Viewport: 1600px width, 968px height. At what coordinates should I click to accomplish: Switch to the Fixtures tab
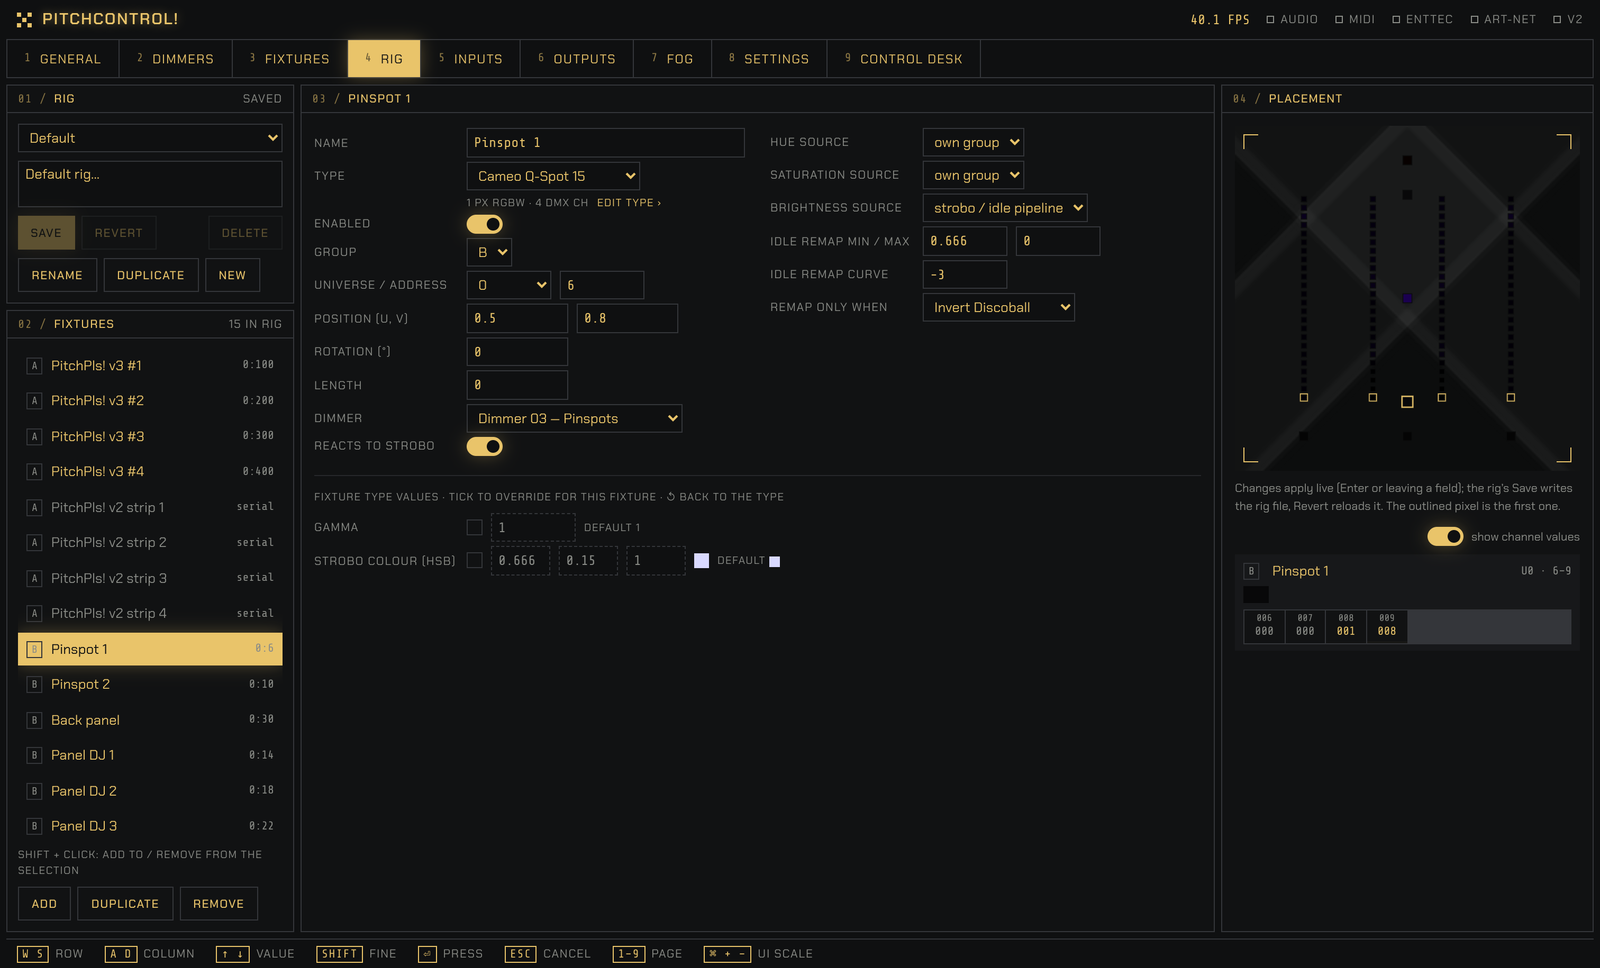point(290,59)
